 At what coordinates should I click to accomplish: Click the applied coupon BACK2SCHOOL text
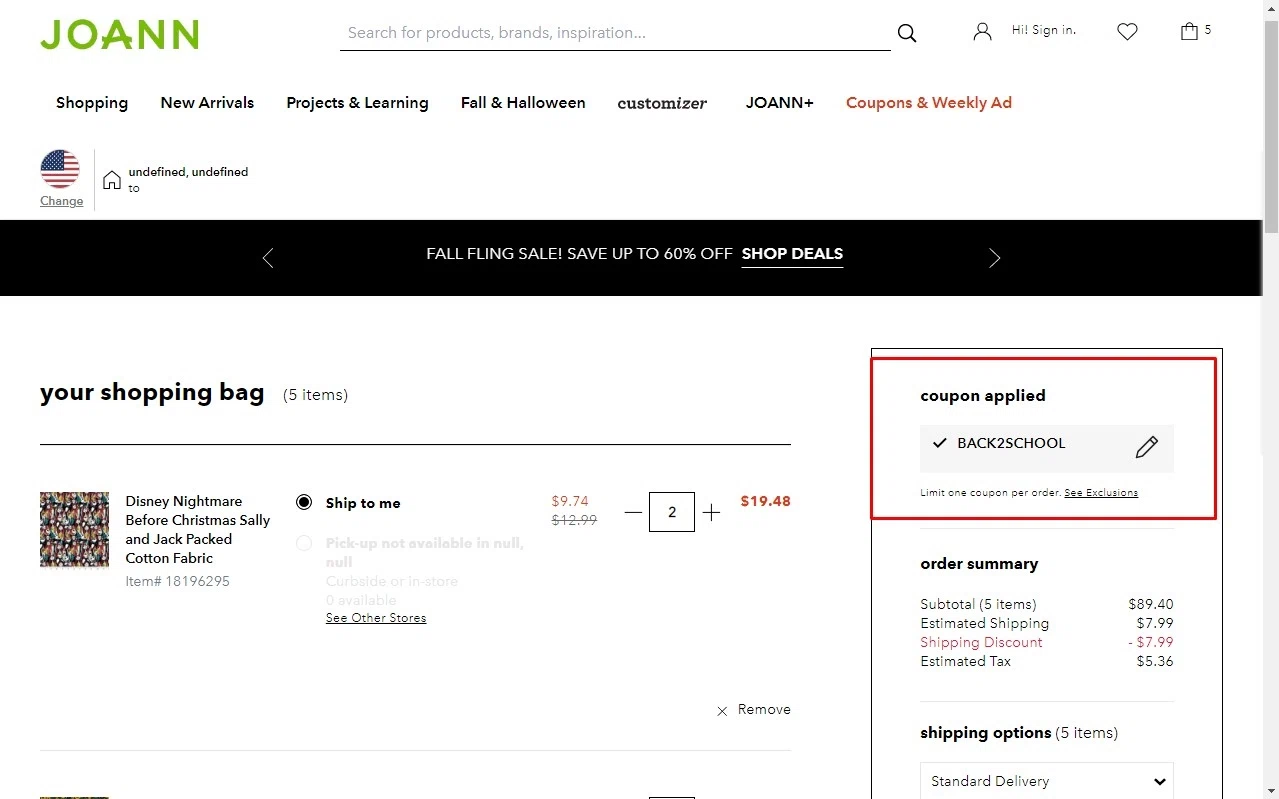coord(1011,443)
